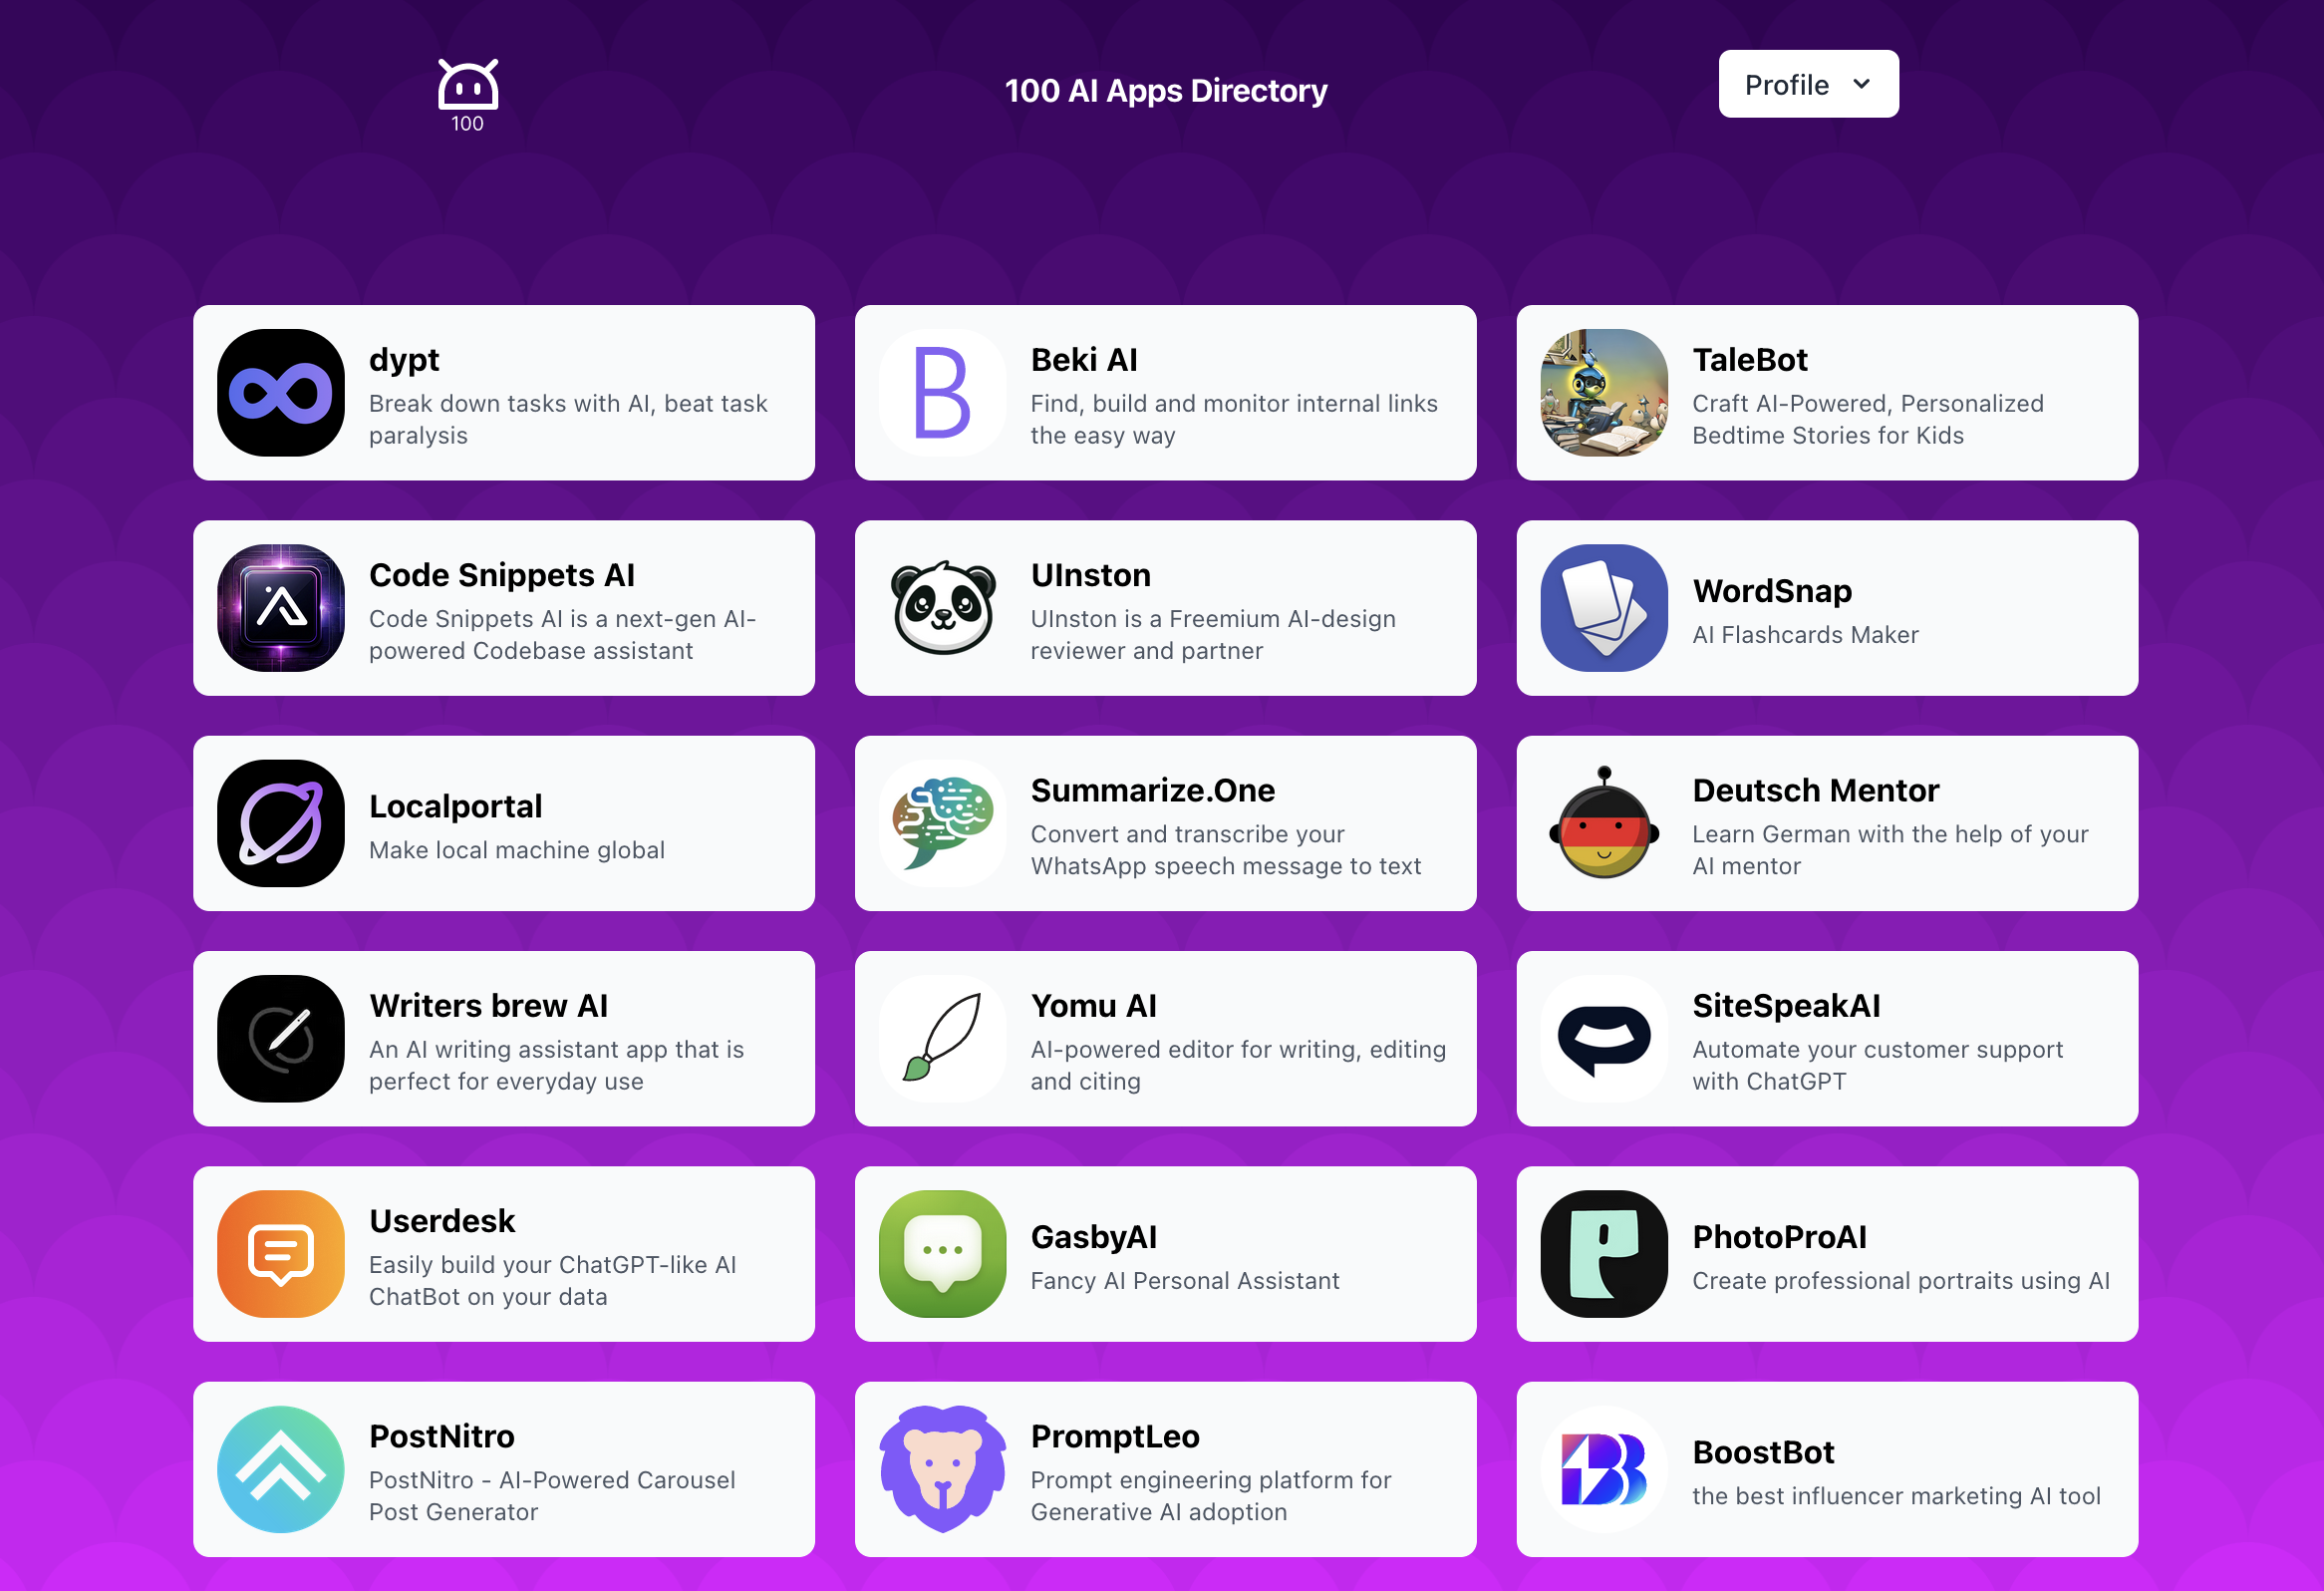Click the UInston panda icon
2324x1591 pixels.
942,608
